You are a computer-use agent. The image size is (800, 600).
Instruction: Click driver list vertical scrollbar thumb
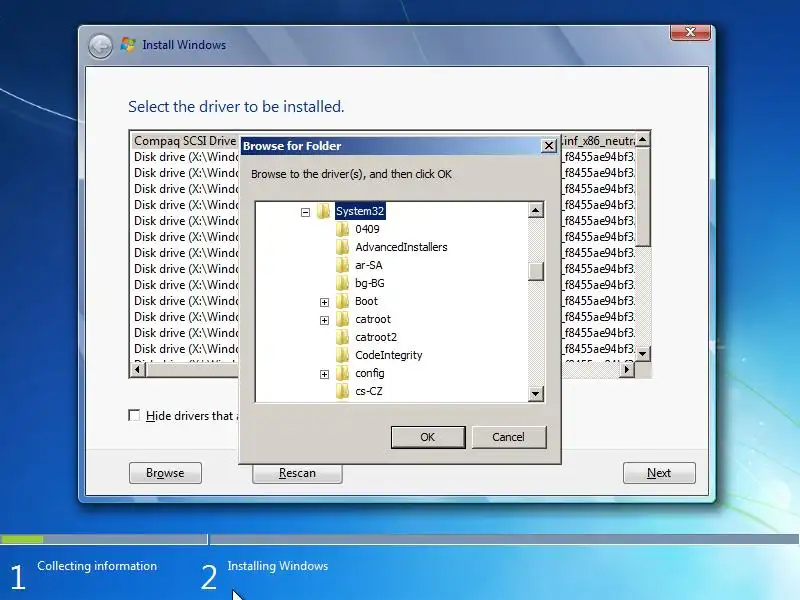[643, 197]
